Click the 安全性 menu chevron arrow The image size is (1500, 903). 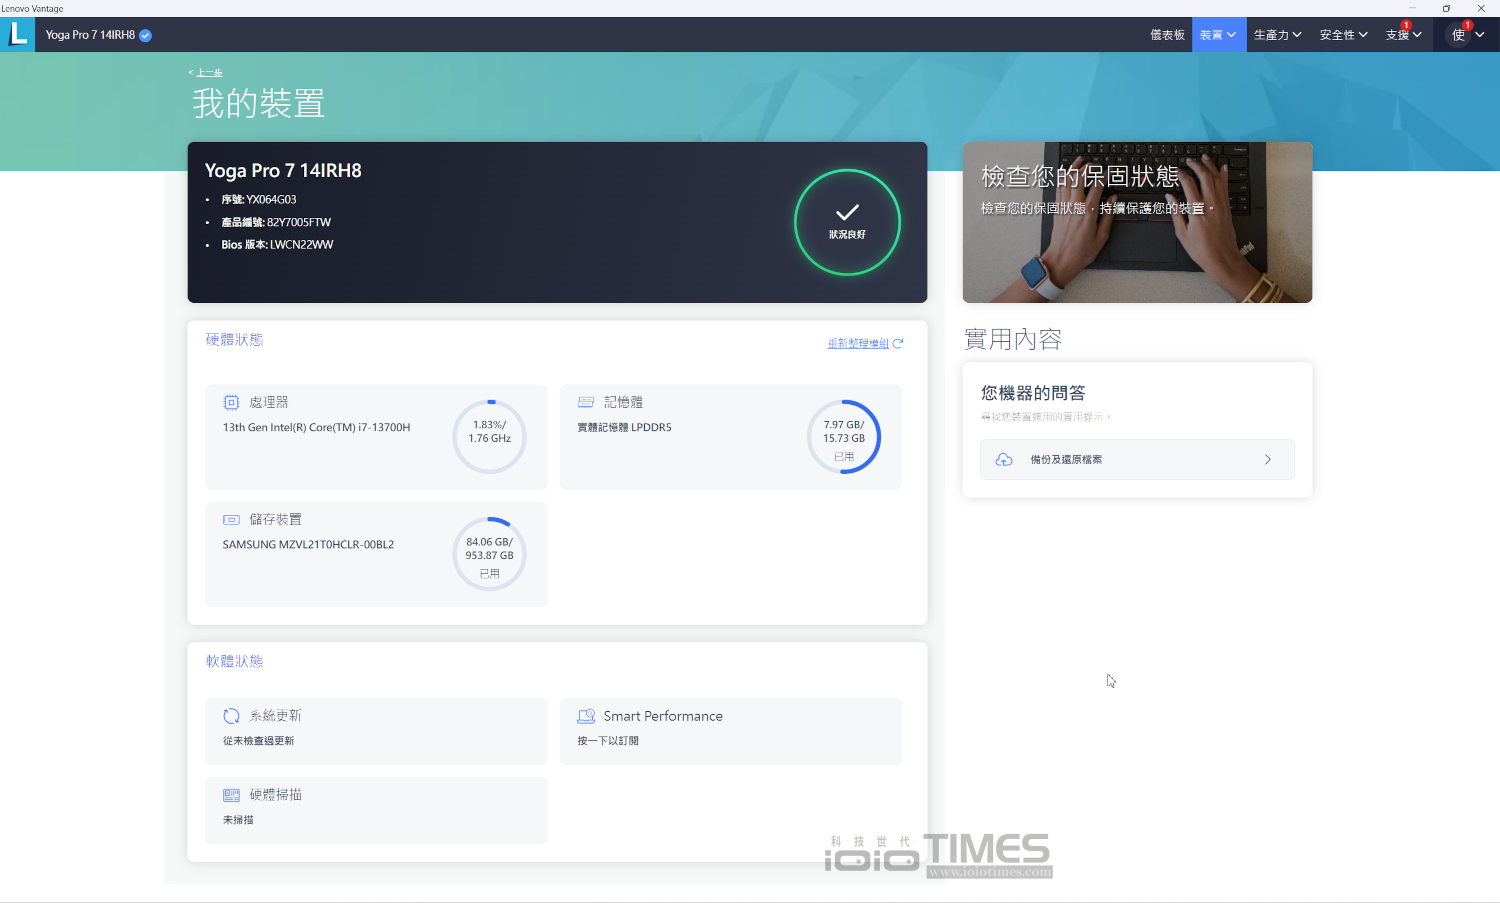[x=1363, y=35]
